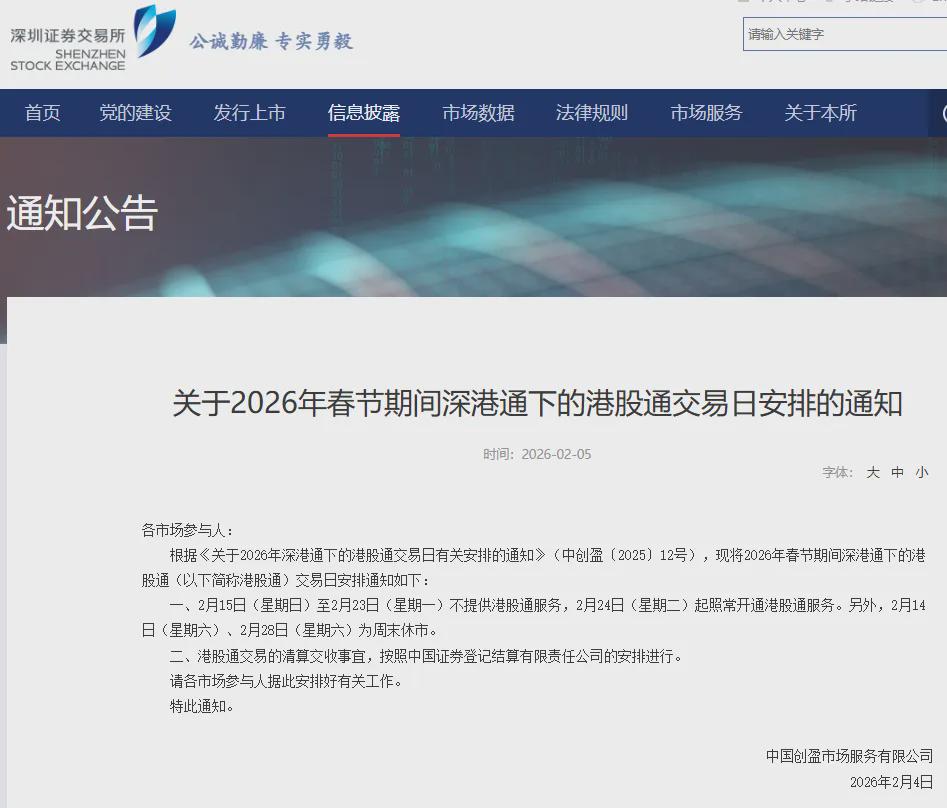This screenshot has width=947, height=808.
Task: Click the 公诚勤廉 专实勇毅 motto text
Action: tap(271, 41)
